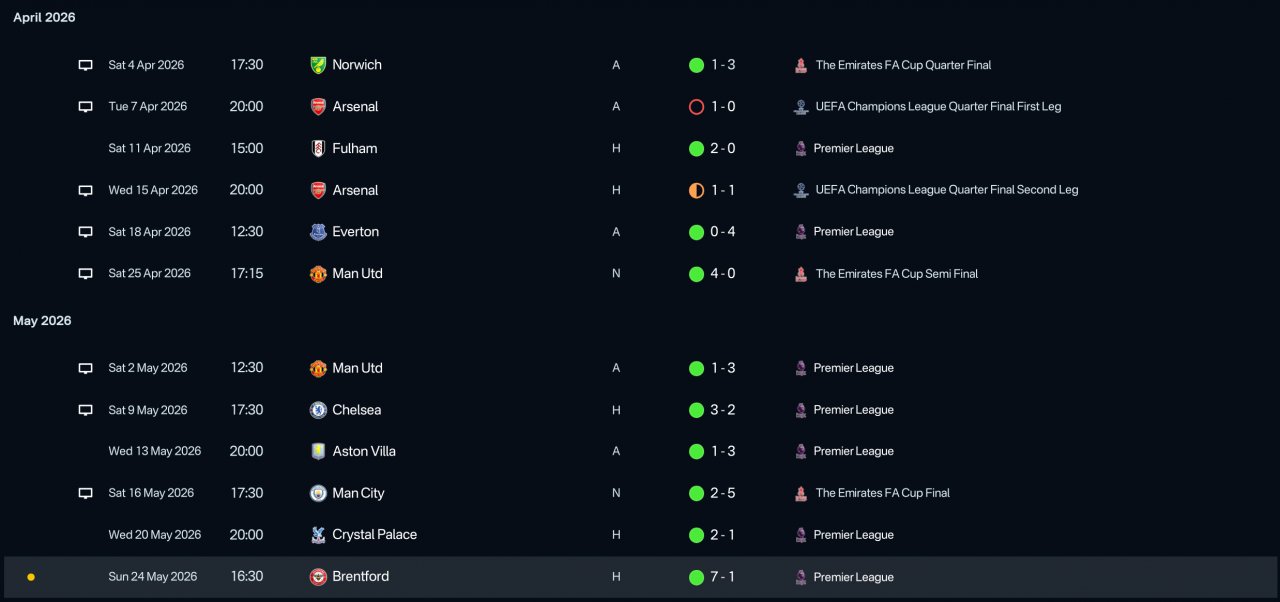Click the yellow dot on Brentford row

click(31, 577)
